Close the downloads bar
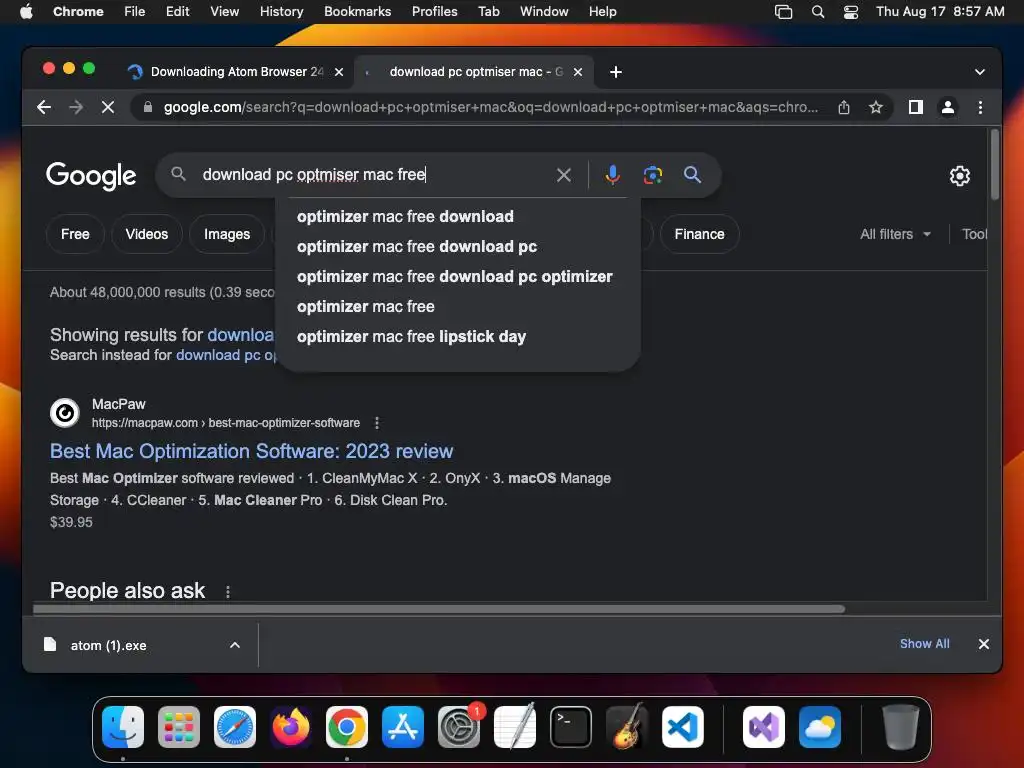The width and height of the screenshot is (1024, 768). click(984, 645)
